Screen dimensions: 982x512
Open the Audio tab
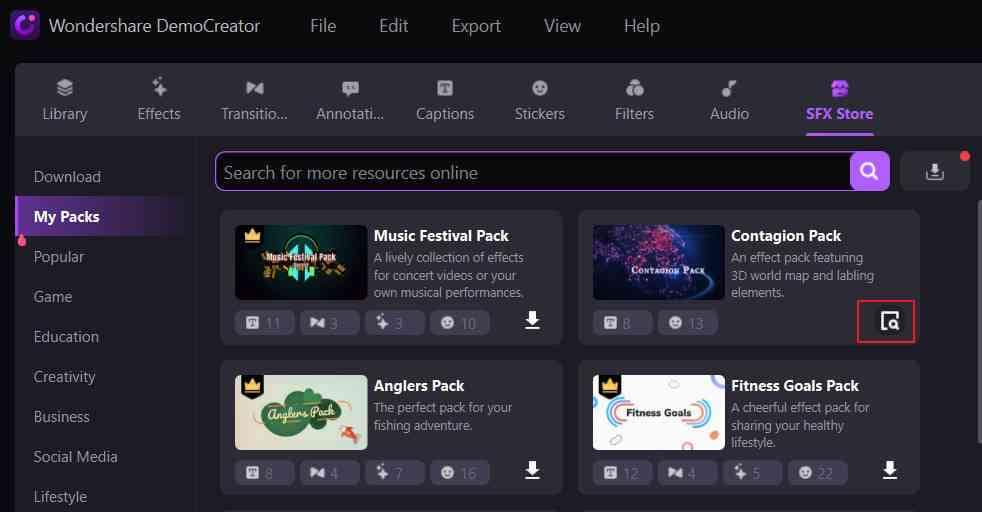[x=729, y=100]
